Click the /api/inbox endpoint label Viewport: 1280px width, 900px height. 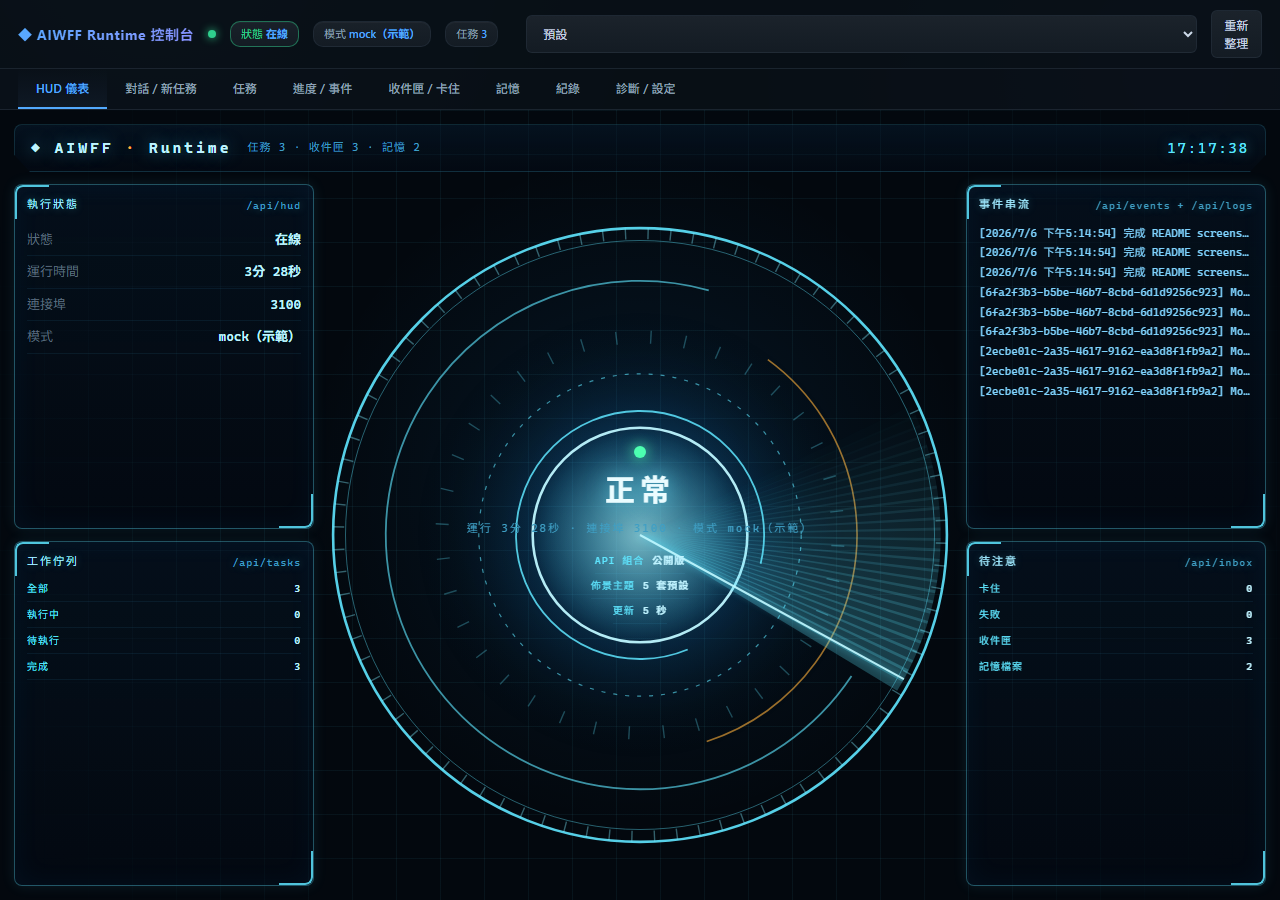(1219, 563)
